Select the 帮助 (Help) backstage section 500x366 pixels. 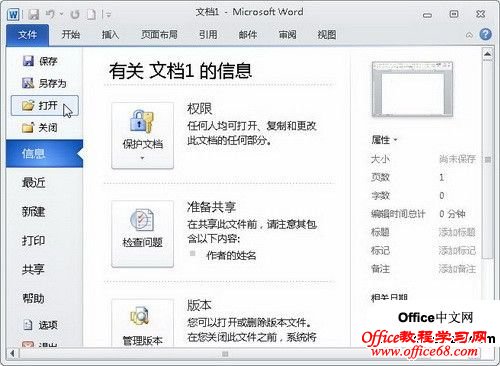coord(44,298)
